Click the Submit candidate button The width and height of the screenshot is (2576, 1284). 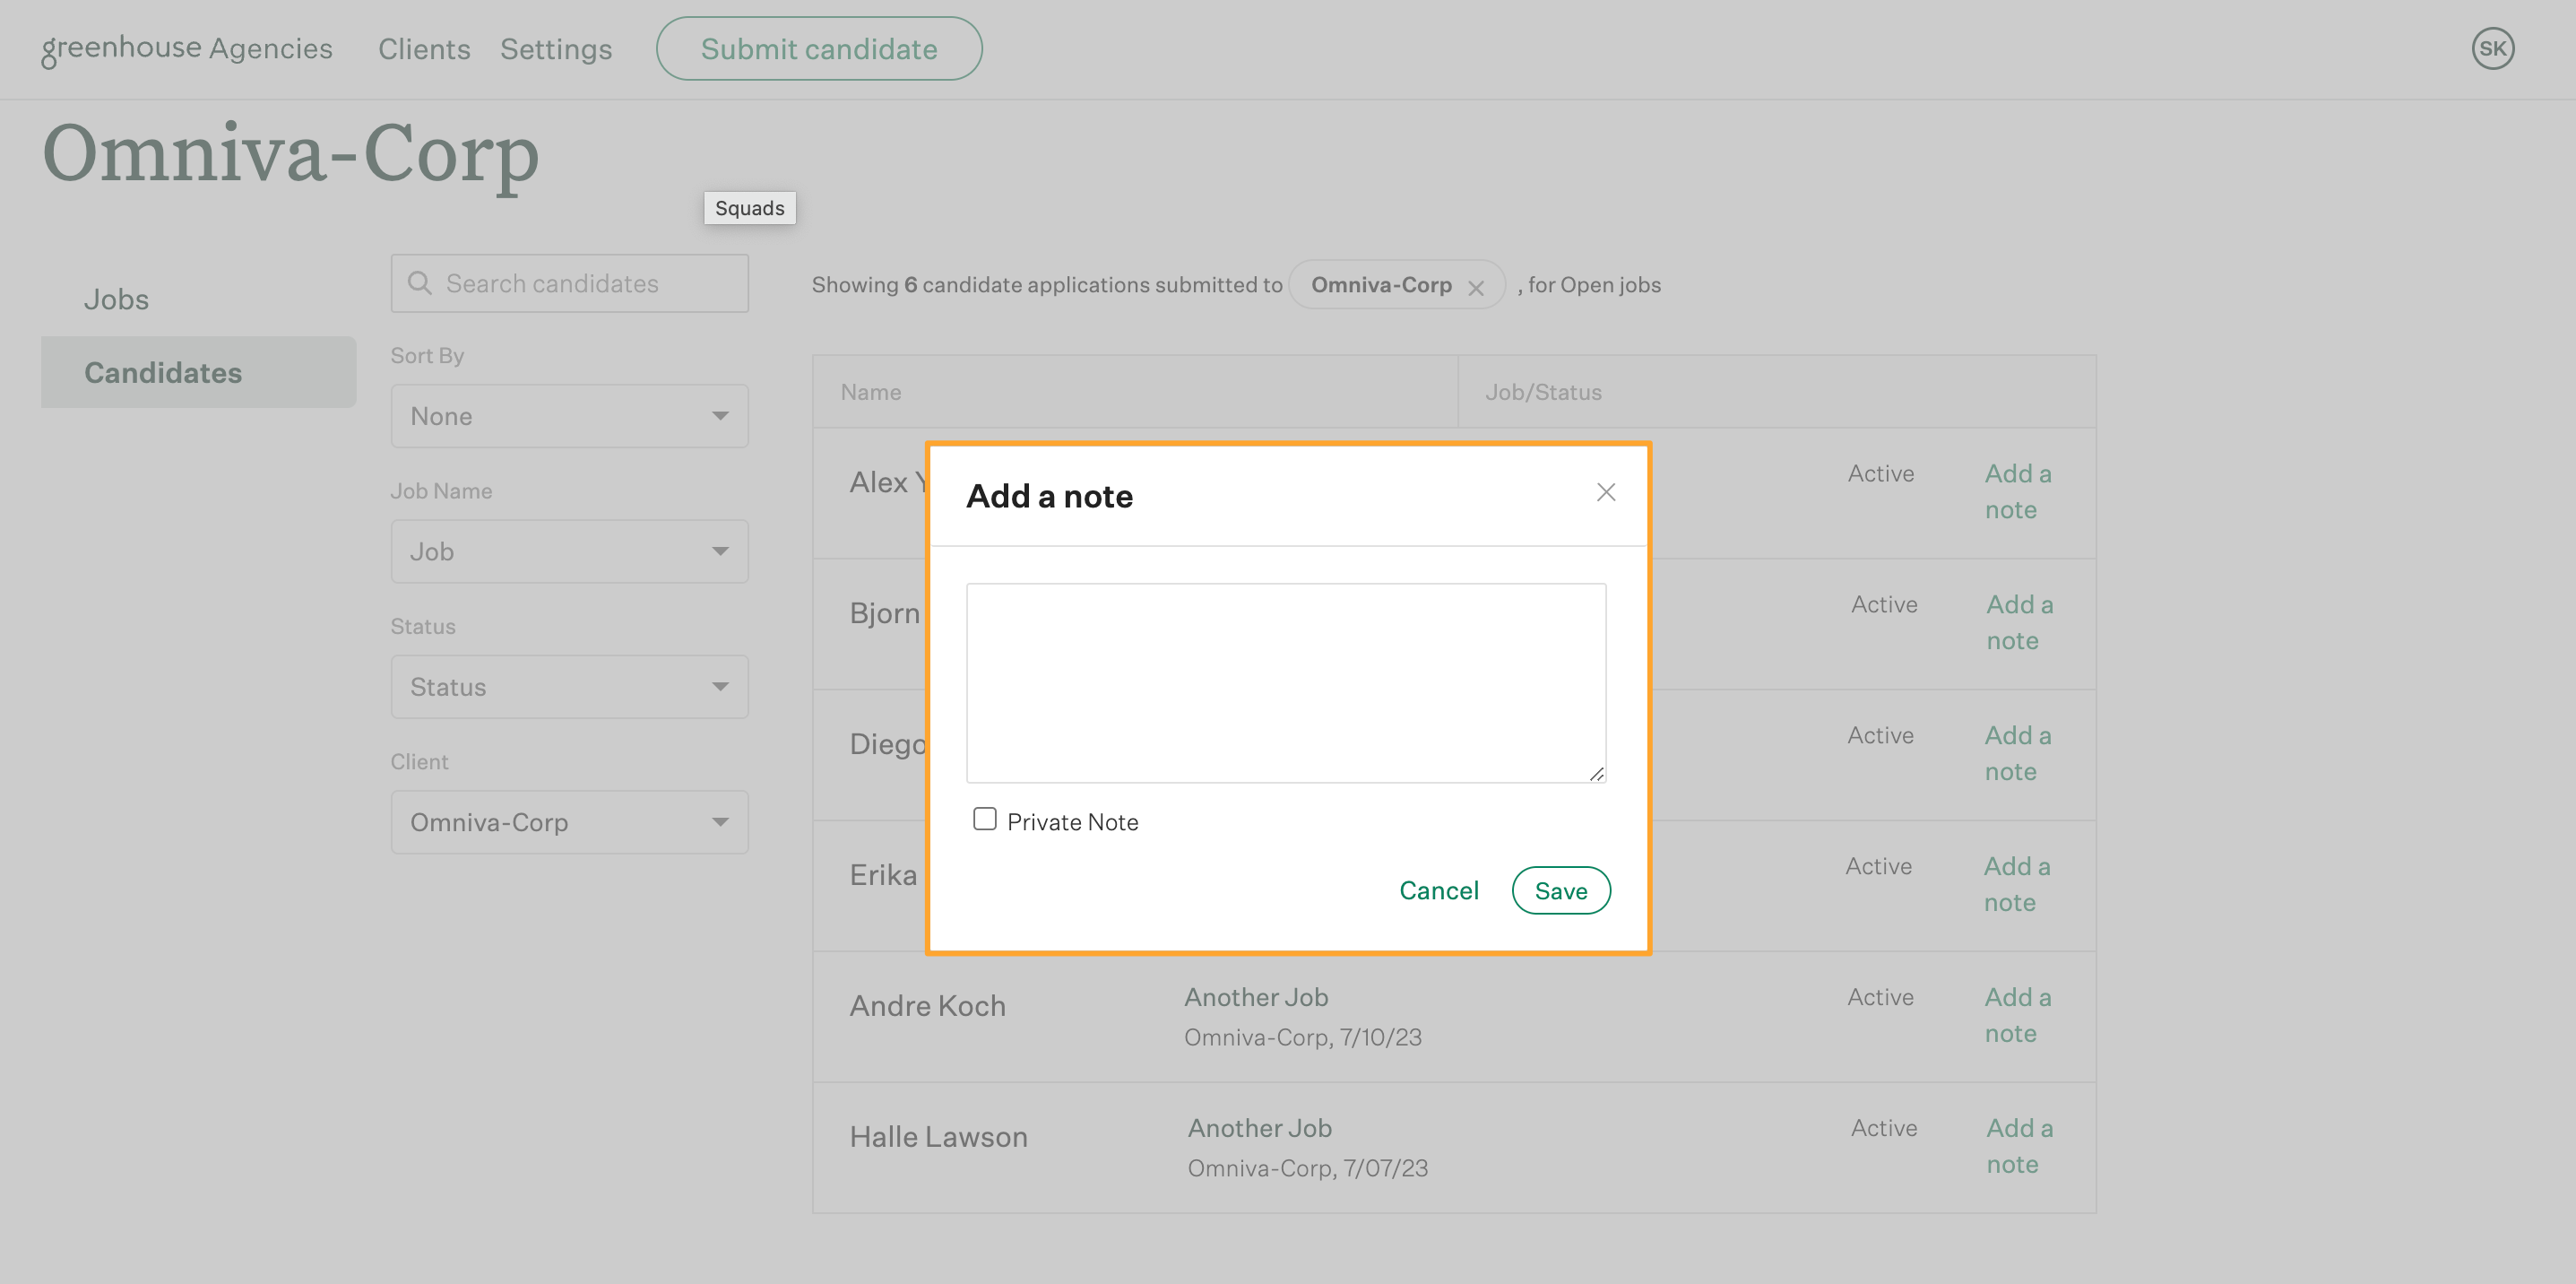tap(819, 48)
